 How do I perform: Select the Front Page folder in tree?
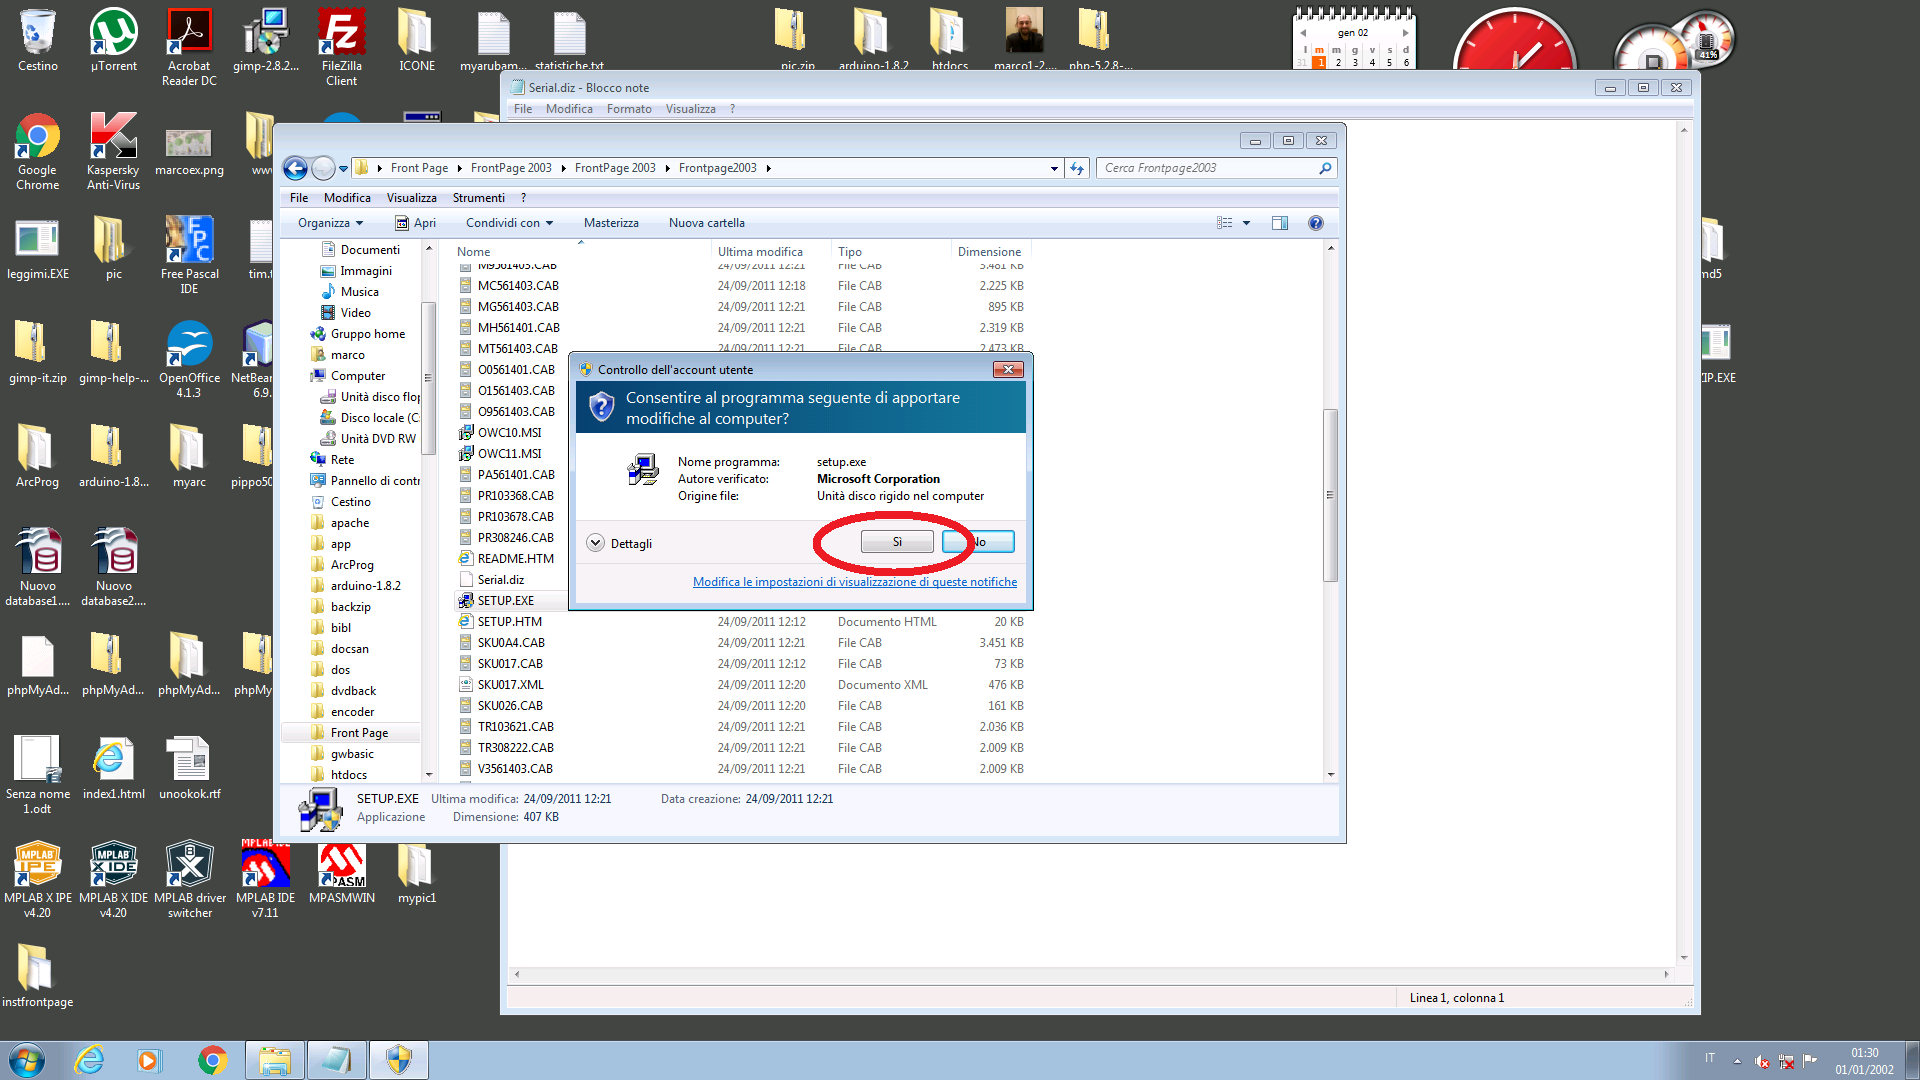(359, 733)
